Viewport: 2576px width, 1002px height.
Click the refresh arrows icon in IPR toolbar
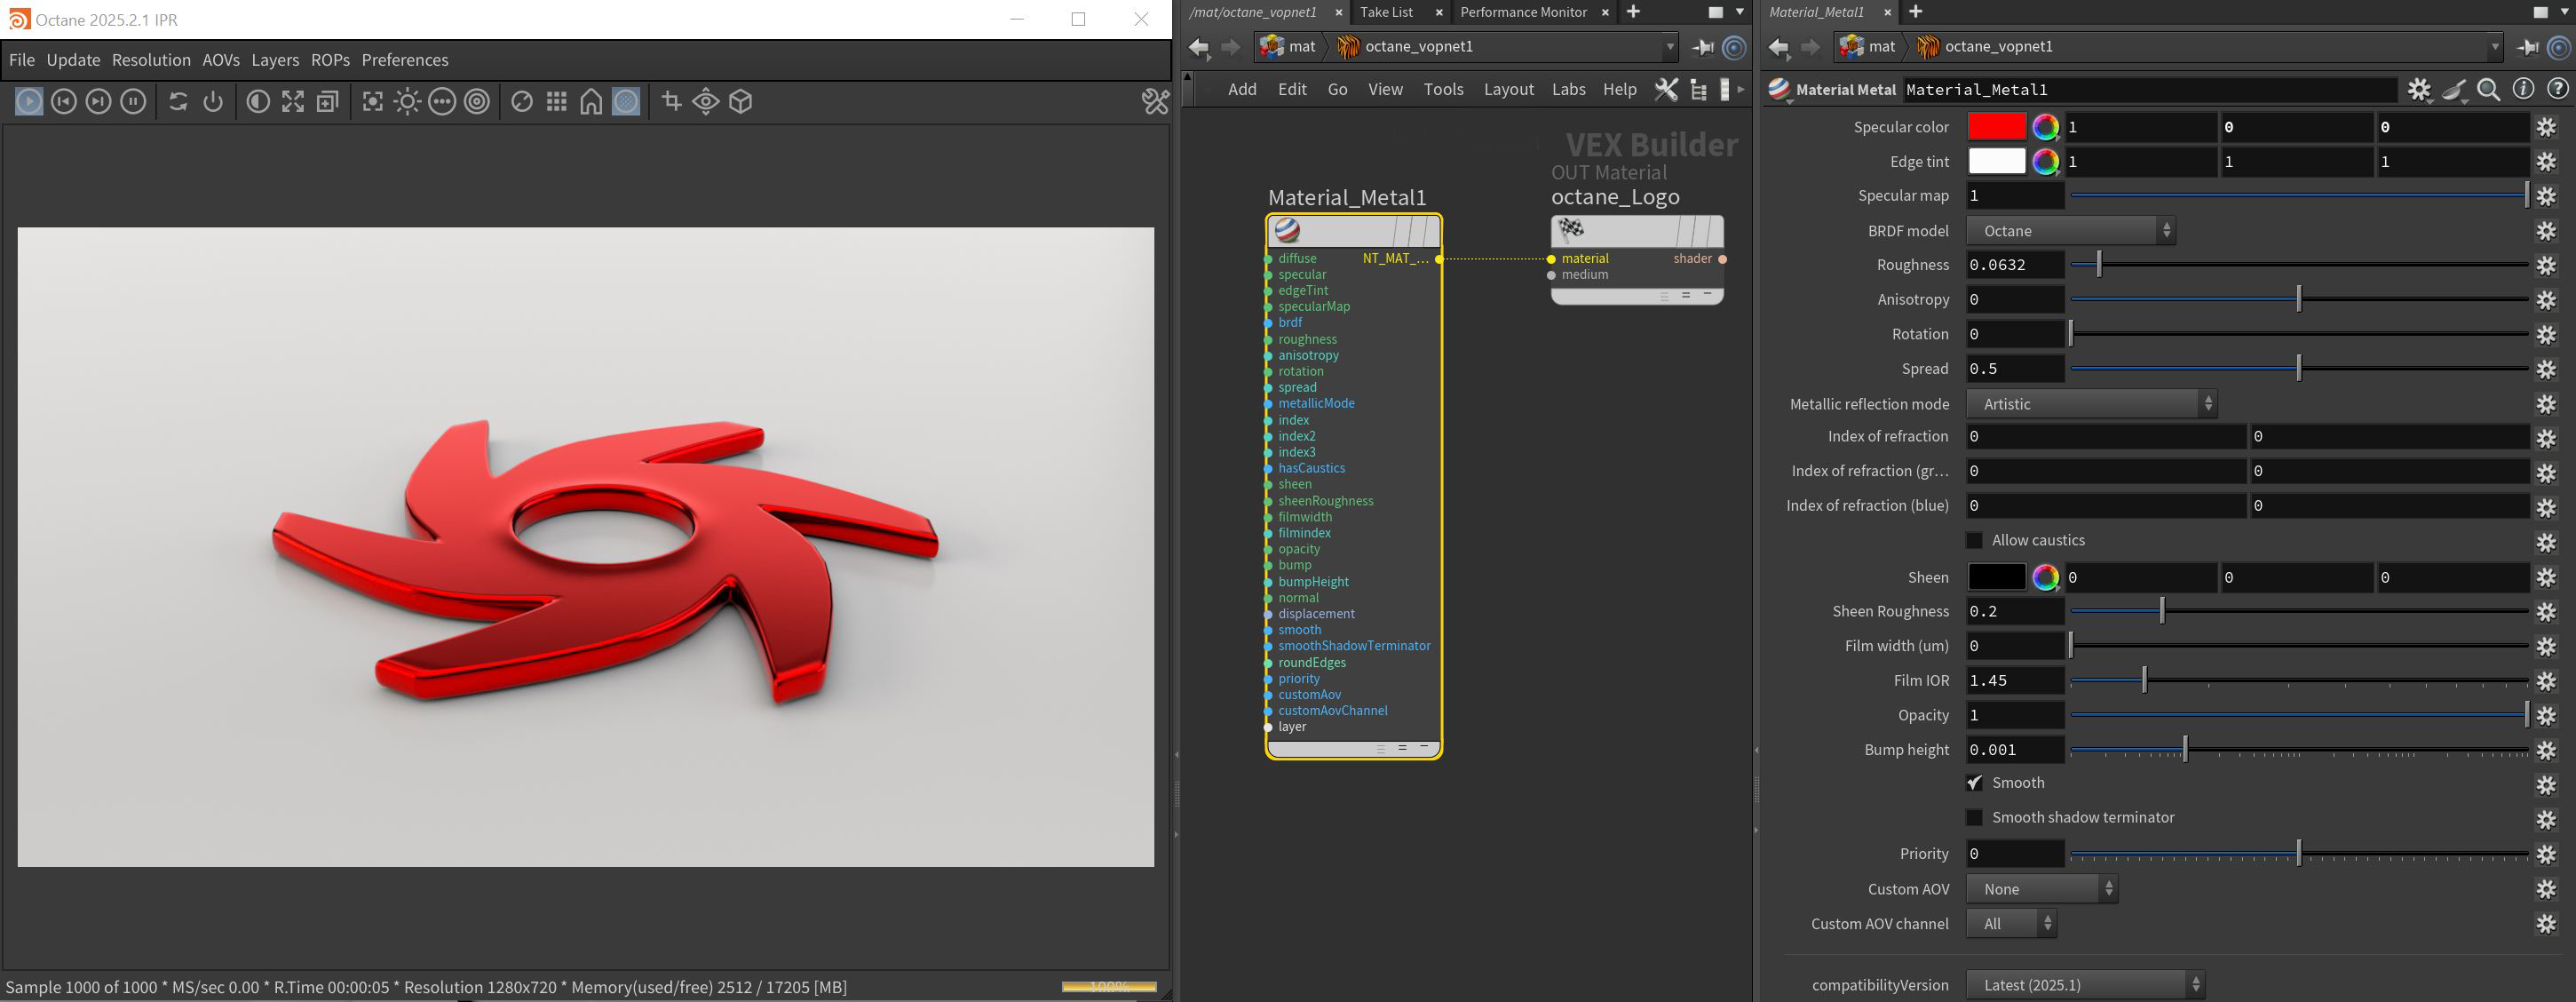[178, 101]
